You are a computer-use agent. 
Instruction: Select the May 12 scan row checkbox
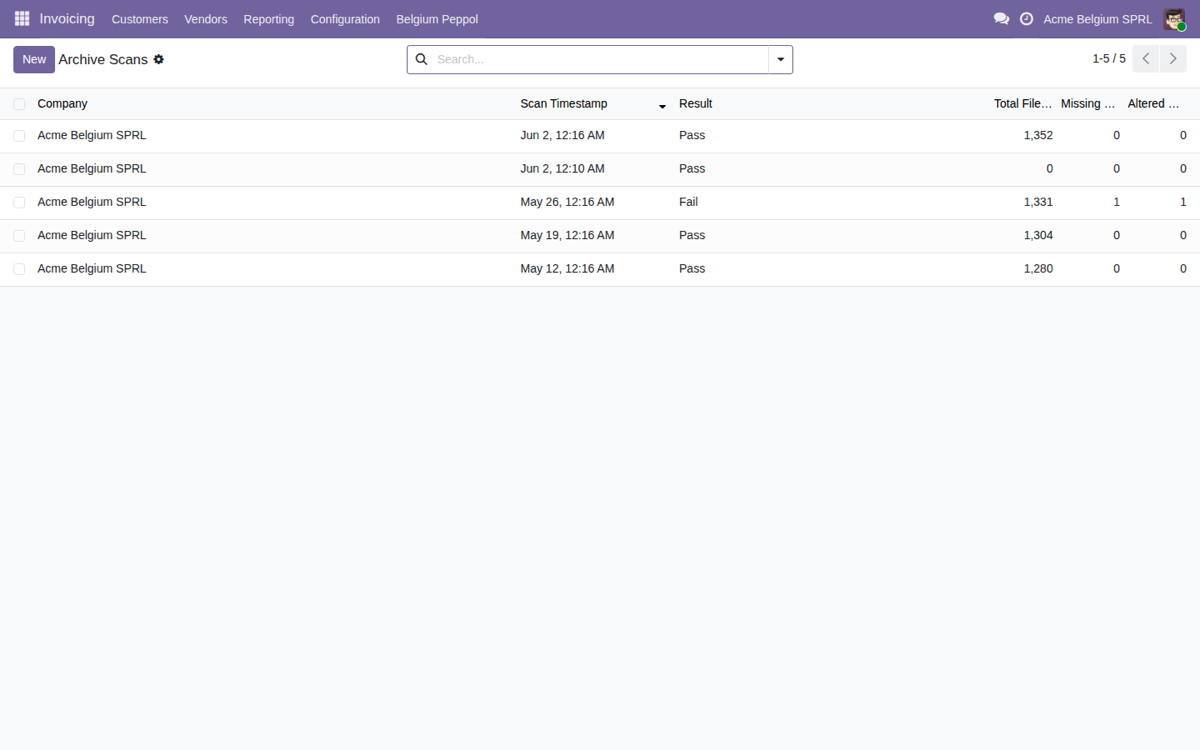[19, 269]
